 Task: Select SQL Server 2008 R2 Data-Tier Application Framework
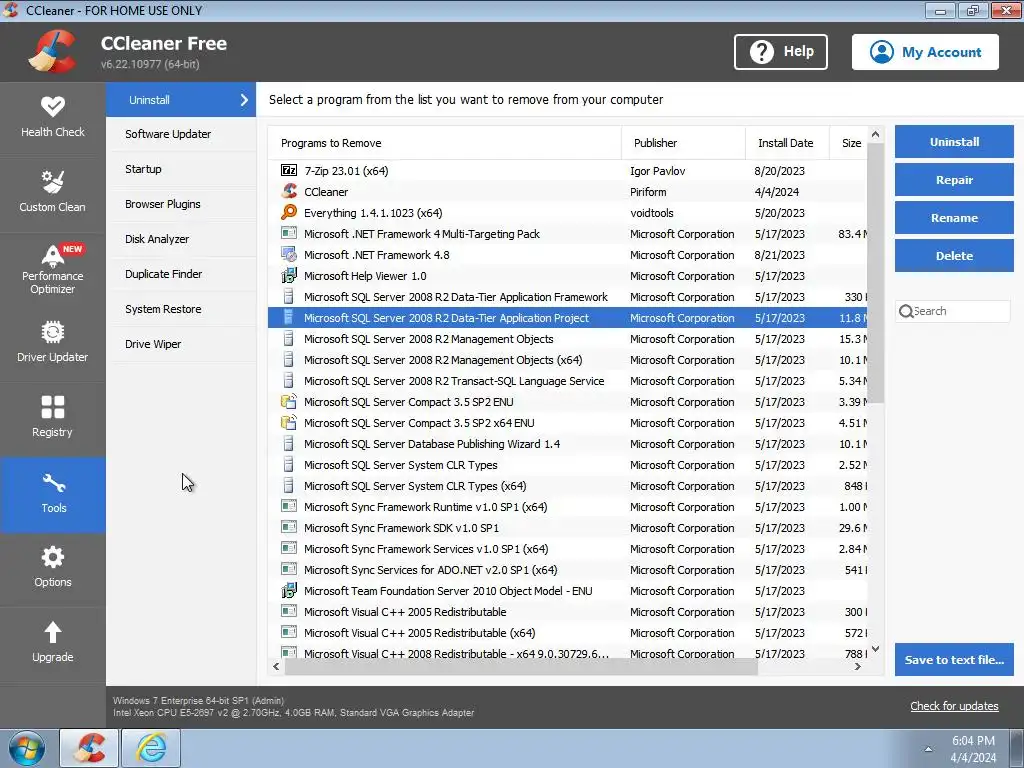click(x=568, y=296)
